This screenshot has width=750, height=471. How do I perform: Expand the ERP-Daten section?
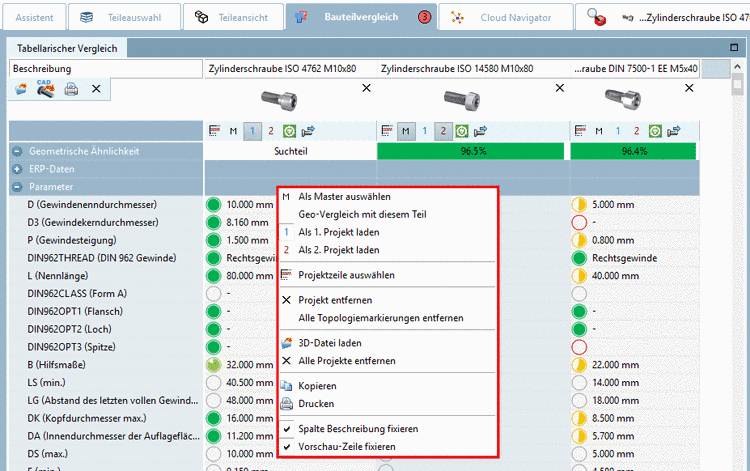(17, 169)
